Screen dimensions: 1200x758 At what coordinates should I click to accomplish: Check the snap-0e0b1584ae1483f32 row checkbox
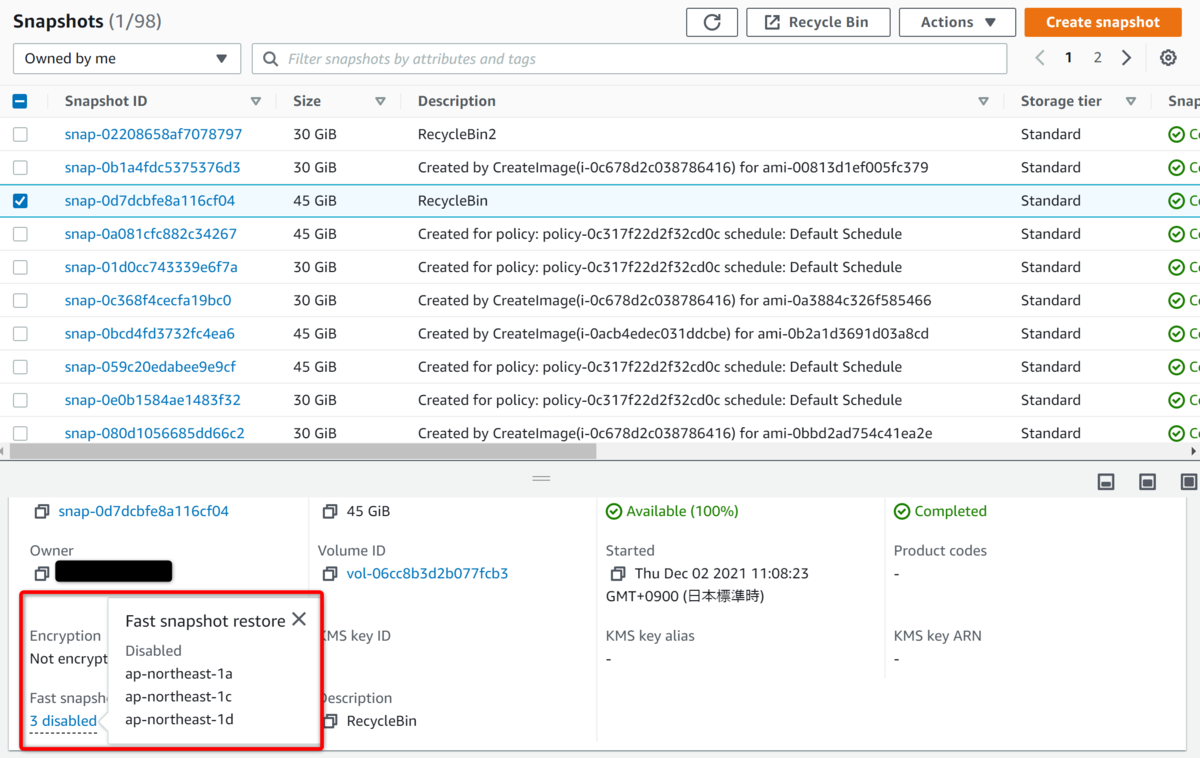click(x=20, y=400)
